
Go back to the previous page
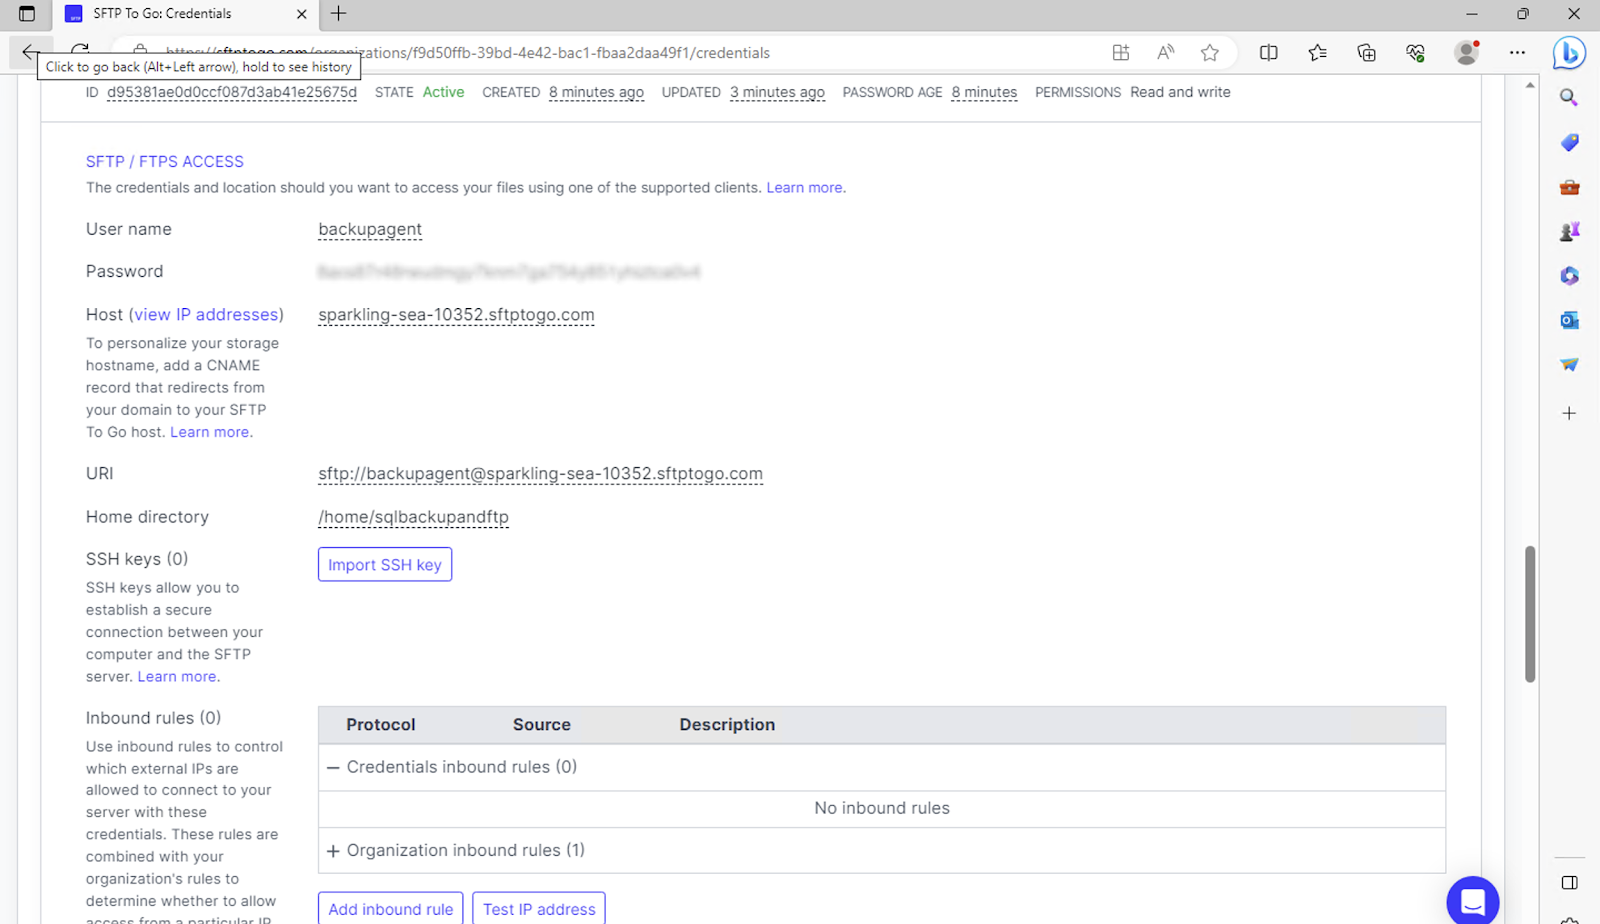pyautogui.click(x=30, y=52)
